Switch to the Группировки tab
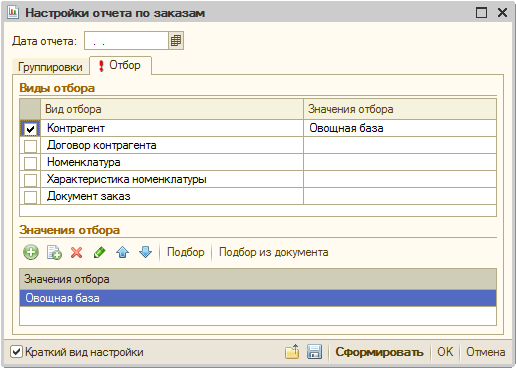The height and width of the screenshot is (368, 516). [50, 67]
